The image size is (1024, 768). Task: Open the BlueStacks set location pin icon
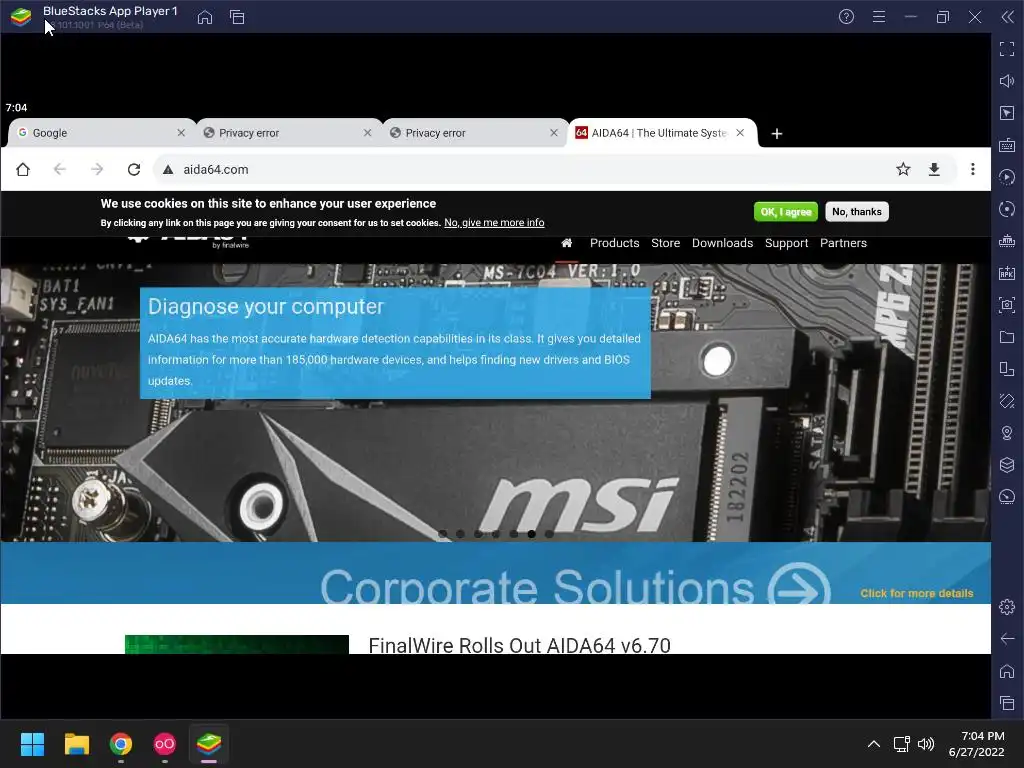click(1006, 433)
